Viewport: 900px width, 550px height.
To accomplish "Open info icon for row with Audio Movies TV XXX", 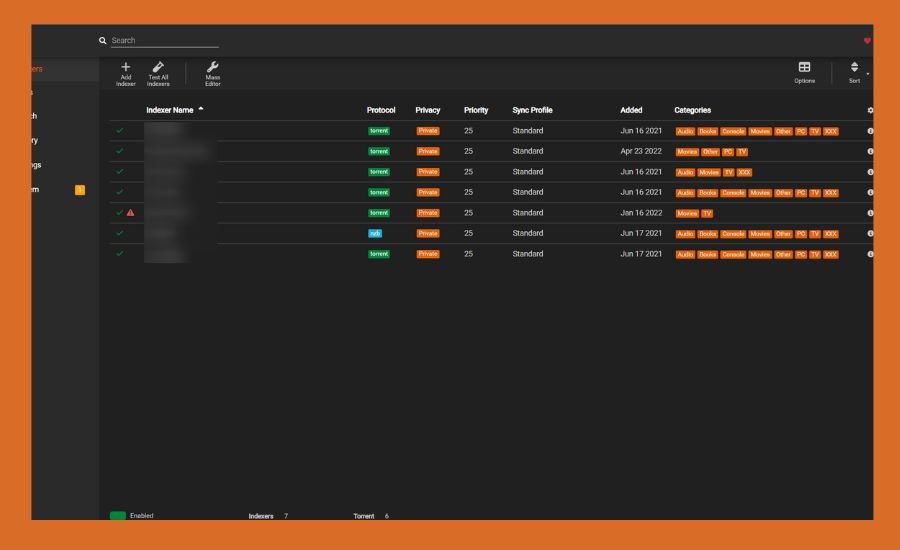I will click(870, 172).
